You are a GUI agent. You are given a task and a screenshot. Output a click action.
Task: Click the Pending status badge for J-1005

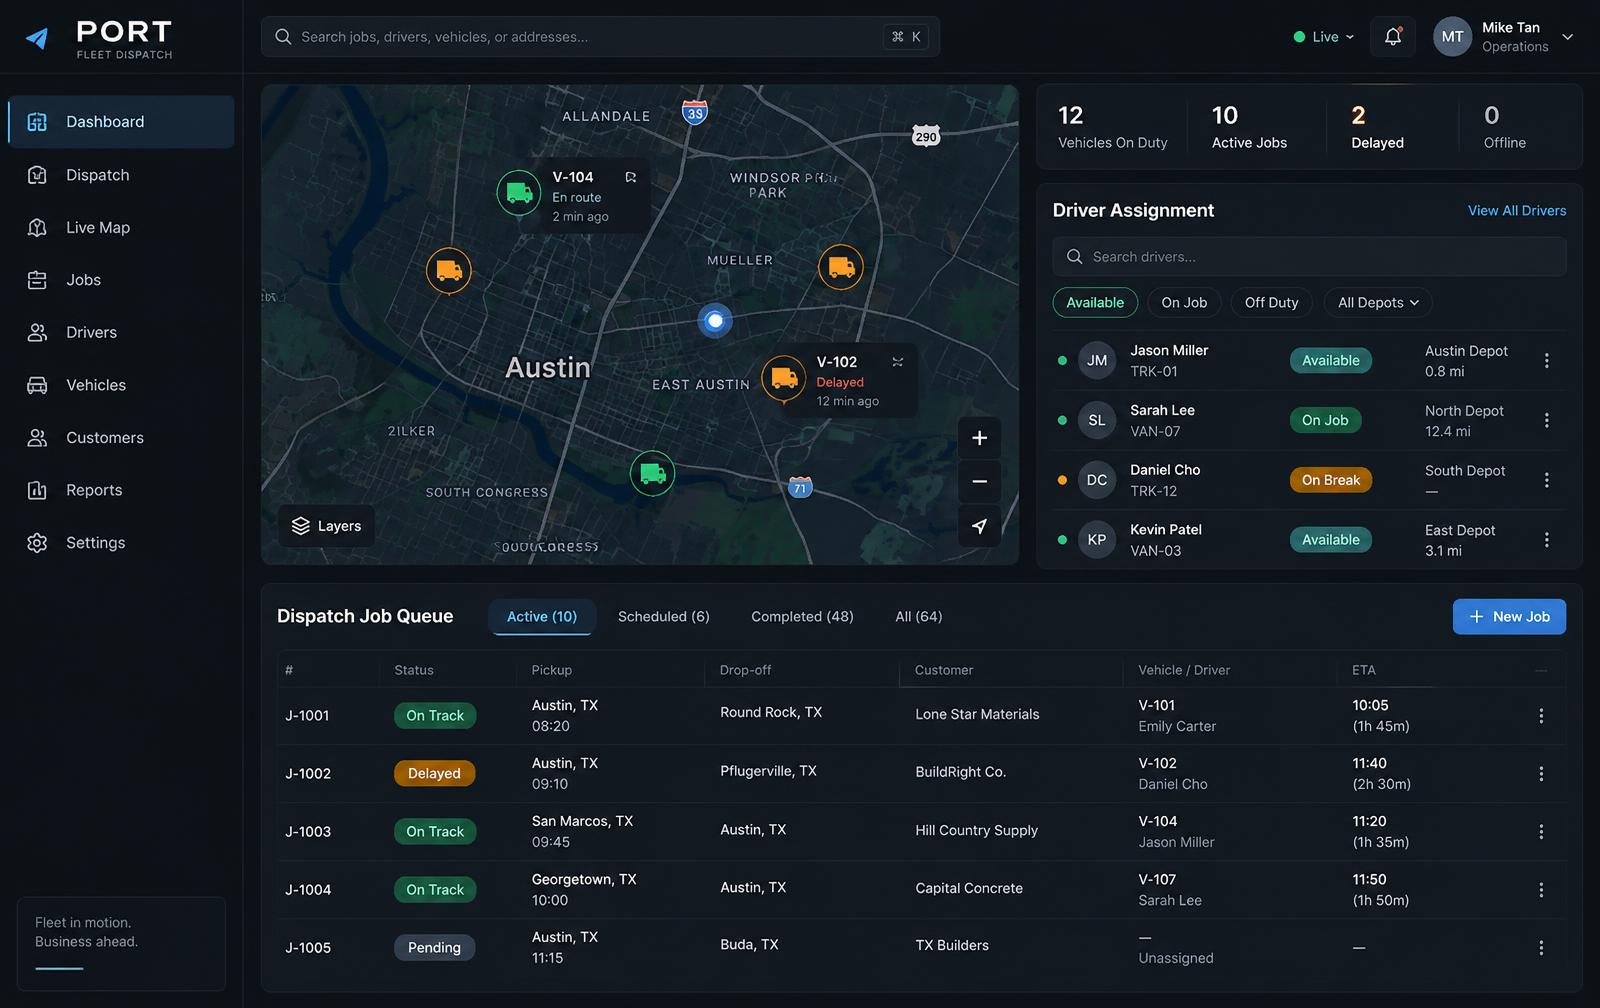click(434, 948)
